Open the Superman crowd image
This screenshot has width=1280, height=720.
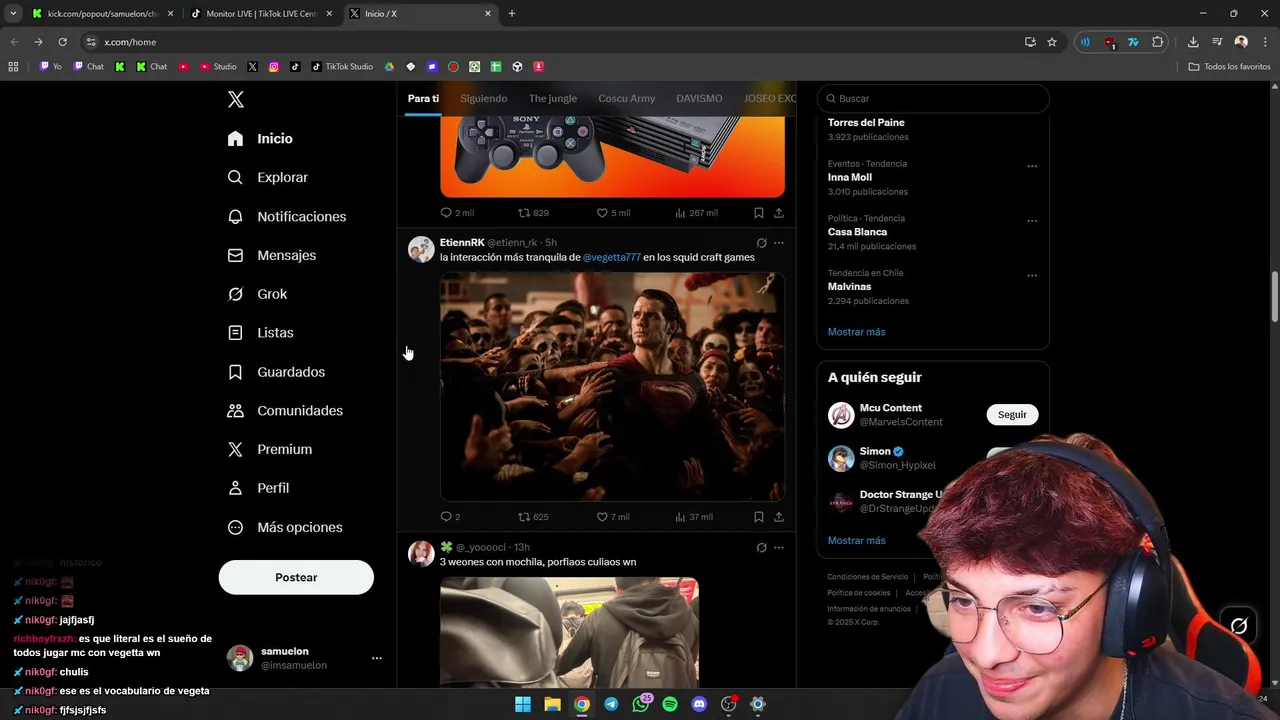(x=612, y=386)
